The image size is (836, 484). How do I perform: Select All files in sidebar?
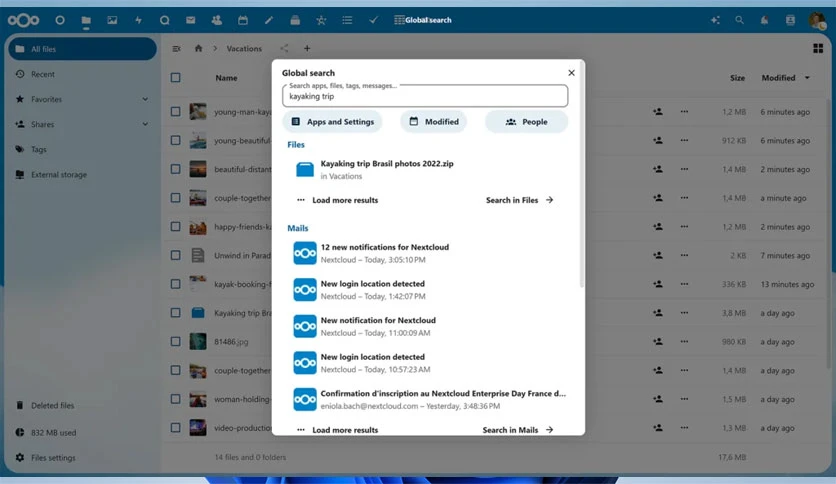tap(82, 49)
